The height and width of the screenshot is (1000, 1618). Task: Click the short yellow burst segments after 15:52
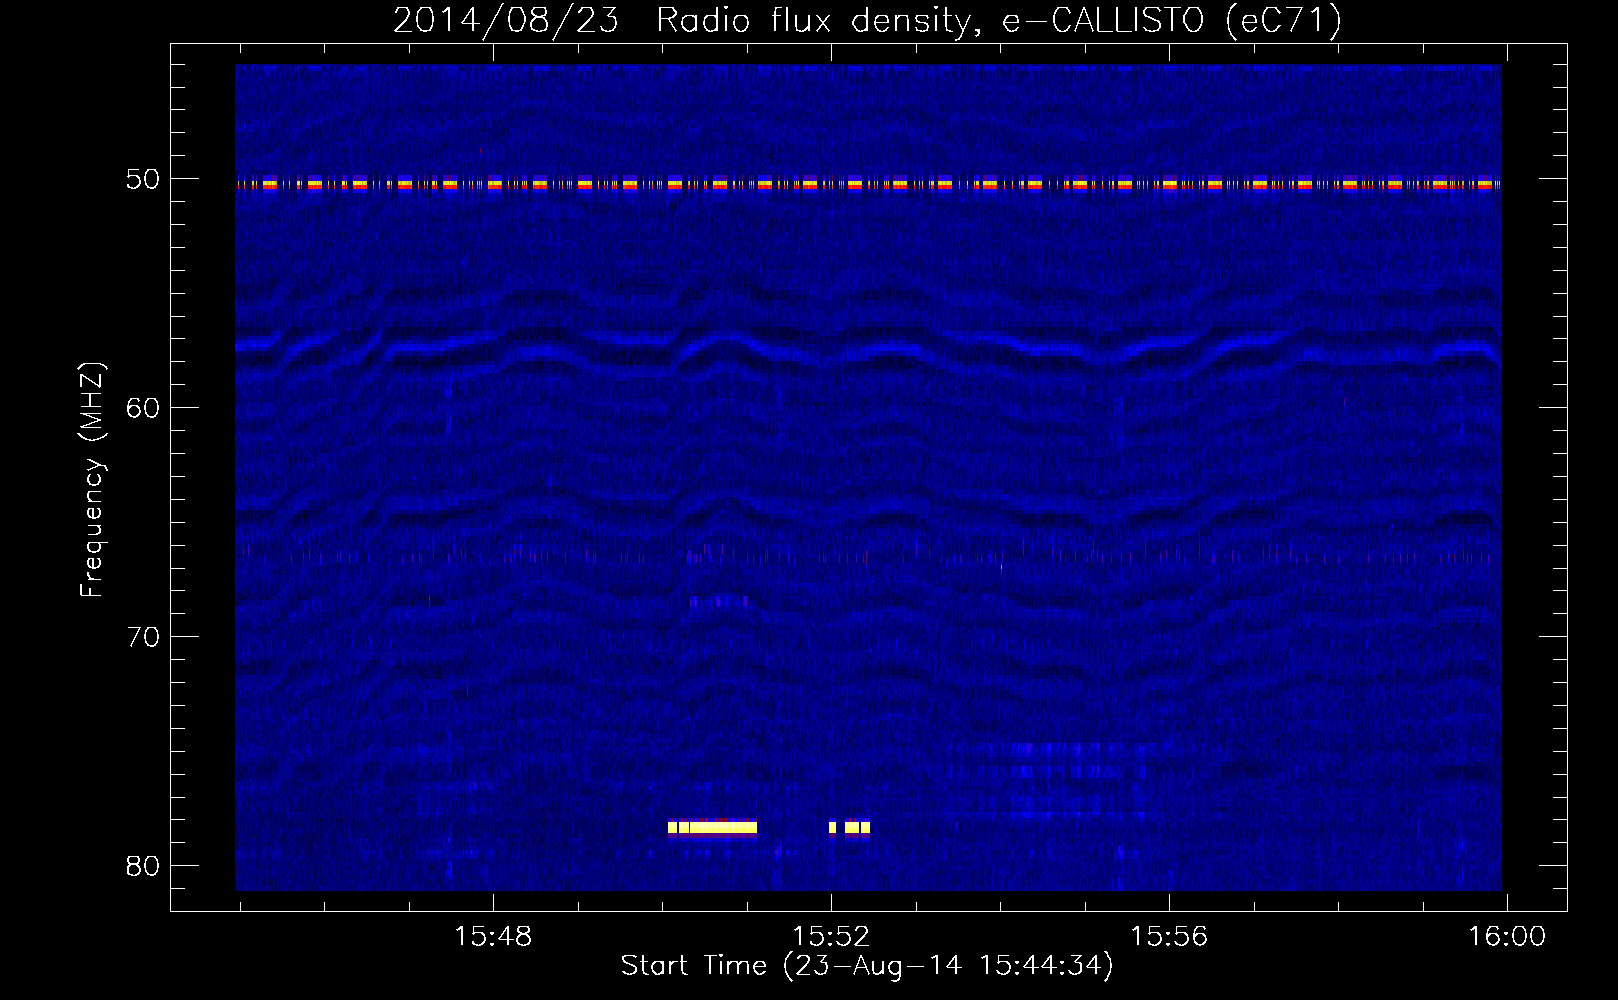coord(849,827)
